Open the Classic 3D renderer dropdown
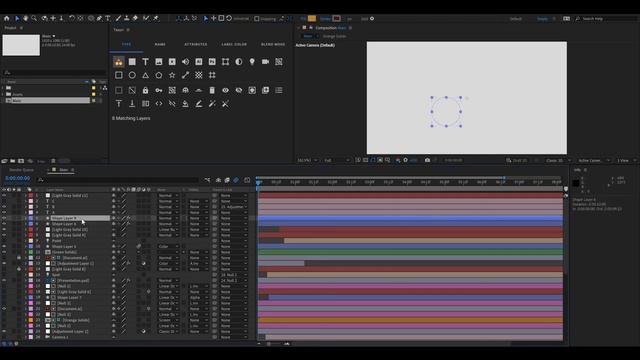This screenshot has width=640, height=360. [558, 160]
